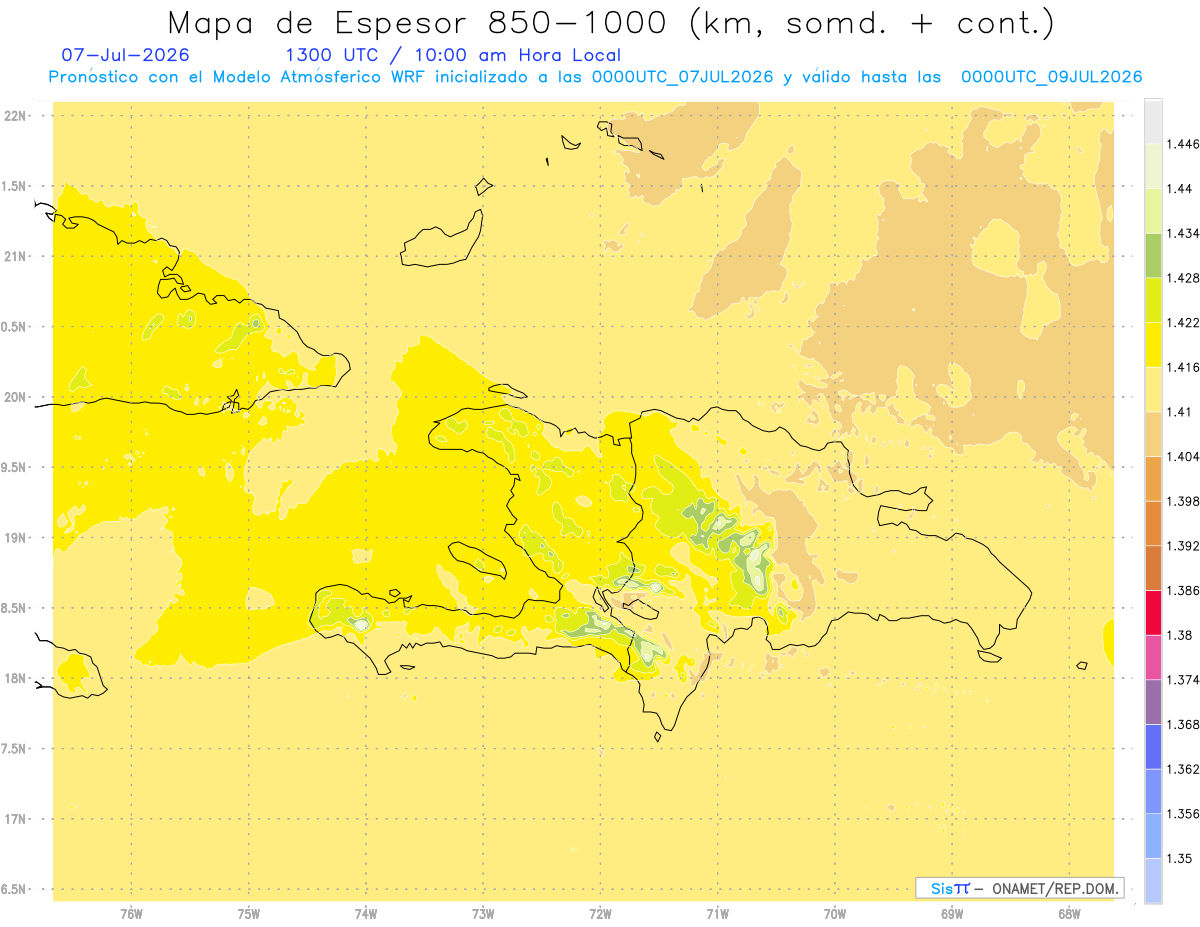Image resolution: width=1200 pixels, height=927 pixels.
Task: Click the "1.35" colorbar value
Action: [x=1178, y=858]
